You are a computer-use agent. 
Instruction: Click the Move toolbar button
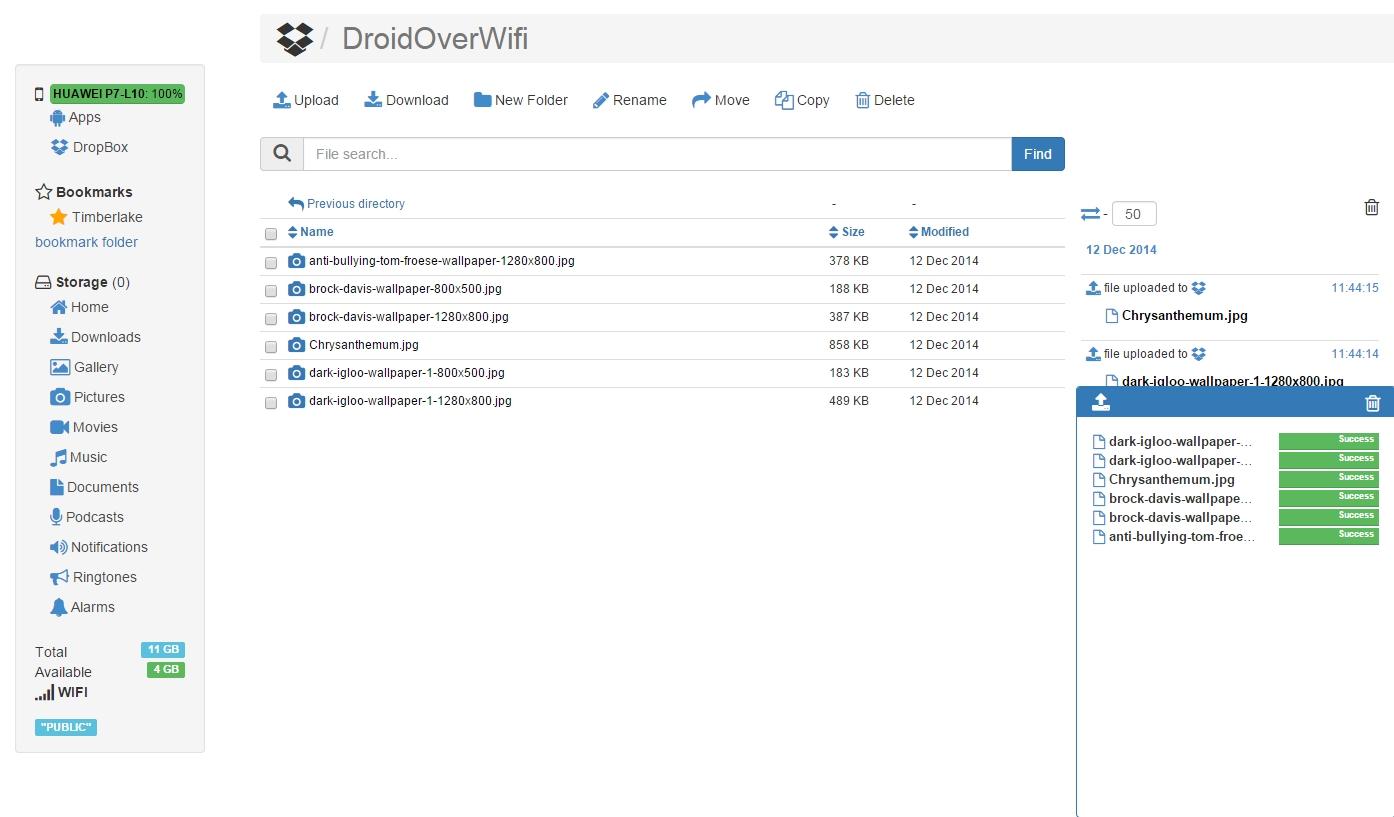[721, 100]
